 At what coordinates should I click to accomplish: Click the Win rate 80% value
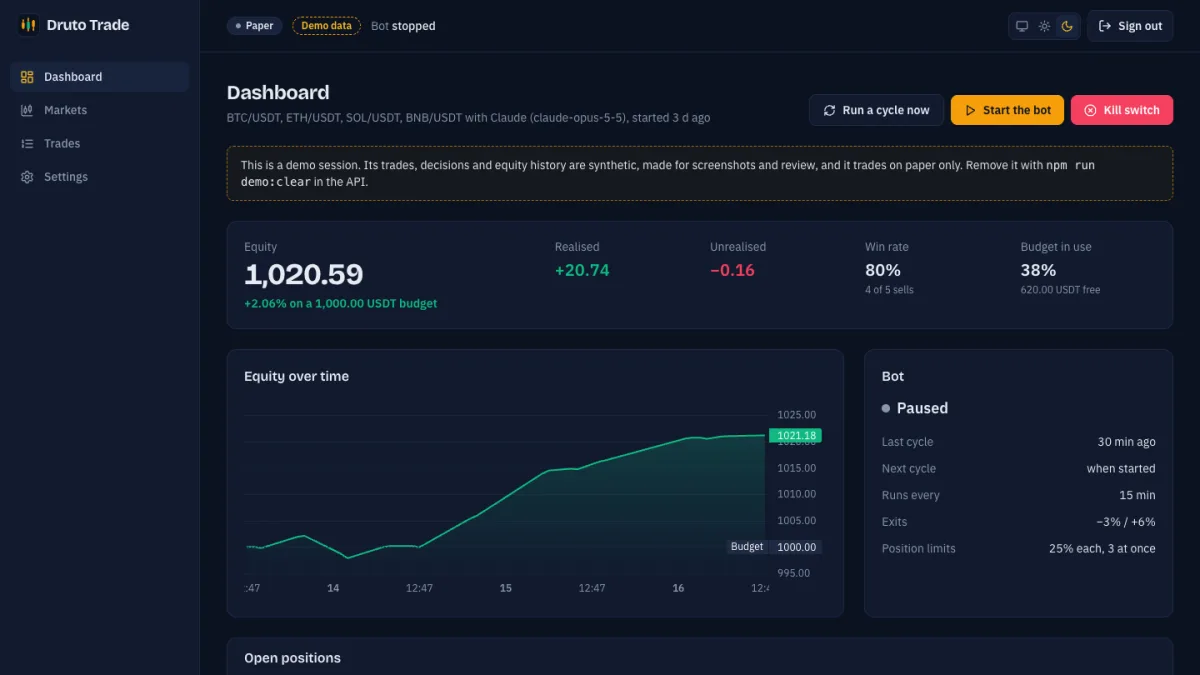883,270
